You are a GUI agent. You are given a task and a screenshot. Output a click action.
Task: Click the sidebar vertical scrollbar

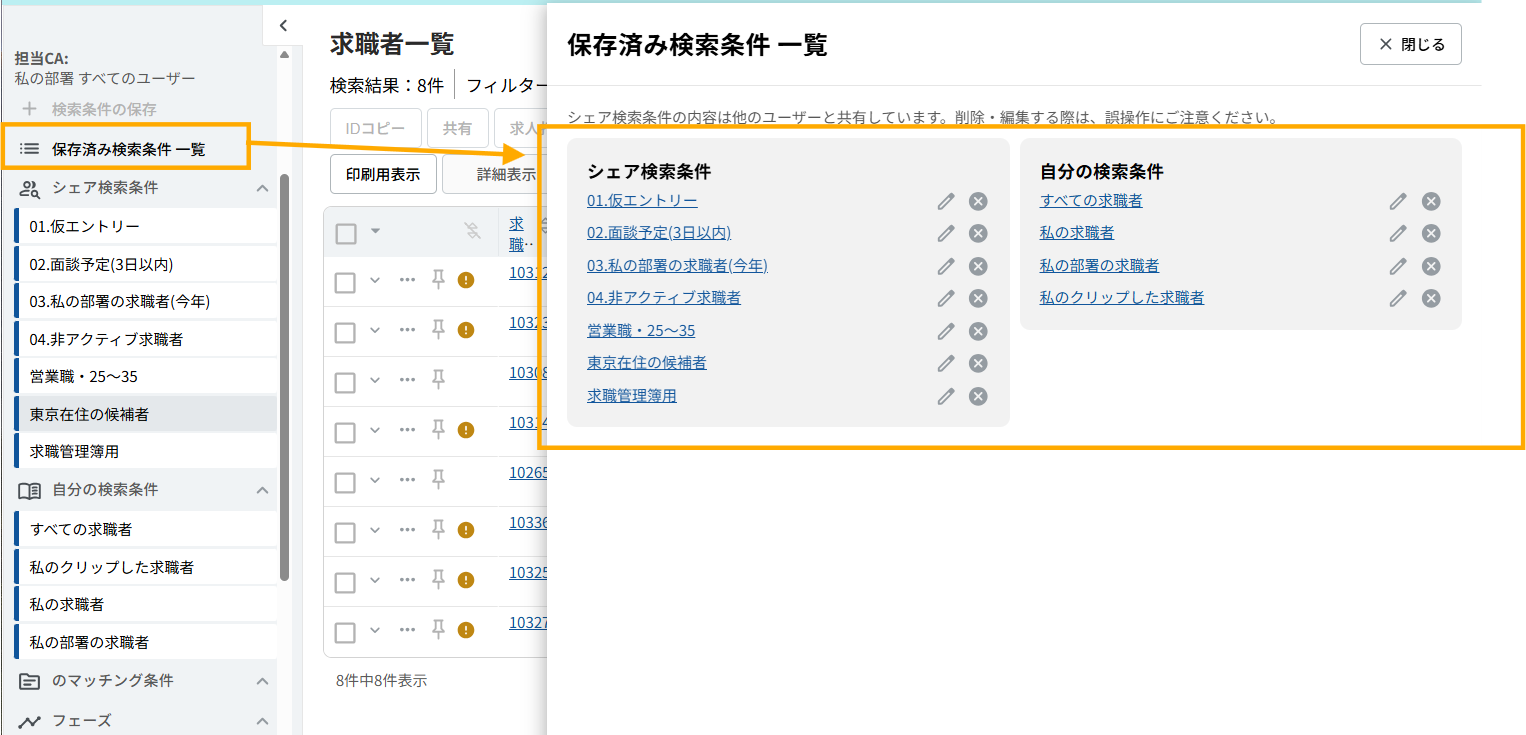pos(285,380)
